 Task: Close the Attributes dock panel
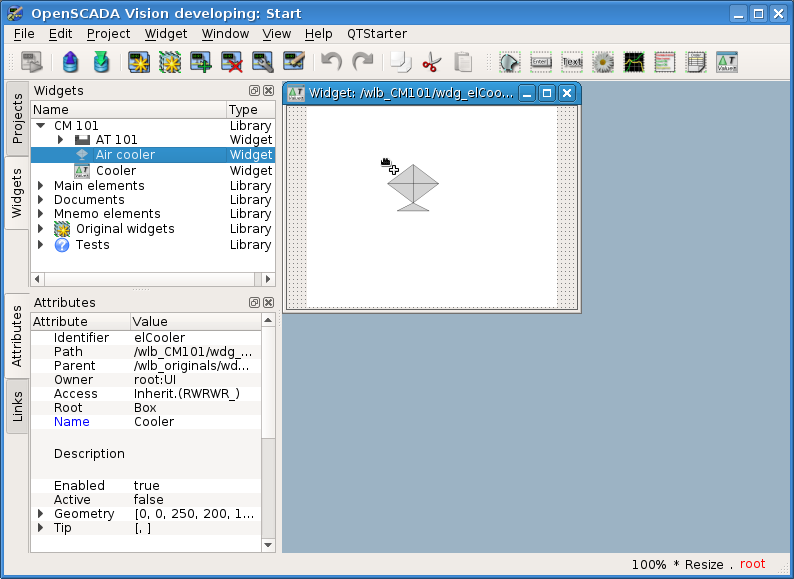pyautogui.click(x=268, y=303)
